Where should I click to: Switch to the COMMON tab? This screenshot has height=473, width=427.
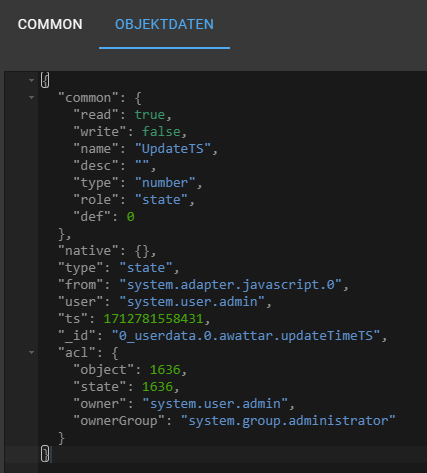coord(50,24)
